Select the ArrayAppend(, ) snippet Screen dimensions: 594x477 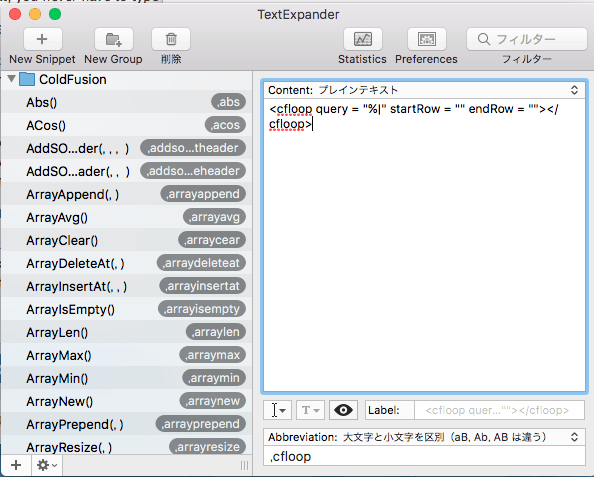coord(127,194)
